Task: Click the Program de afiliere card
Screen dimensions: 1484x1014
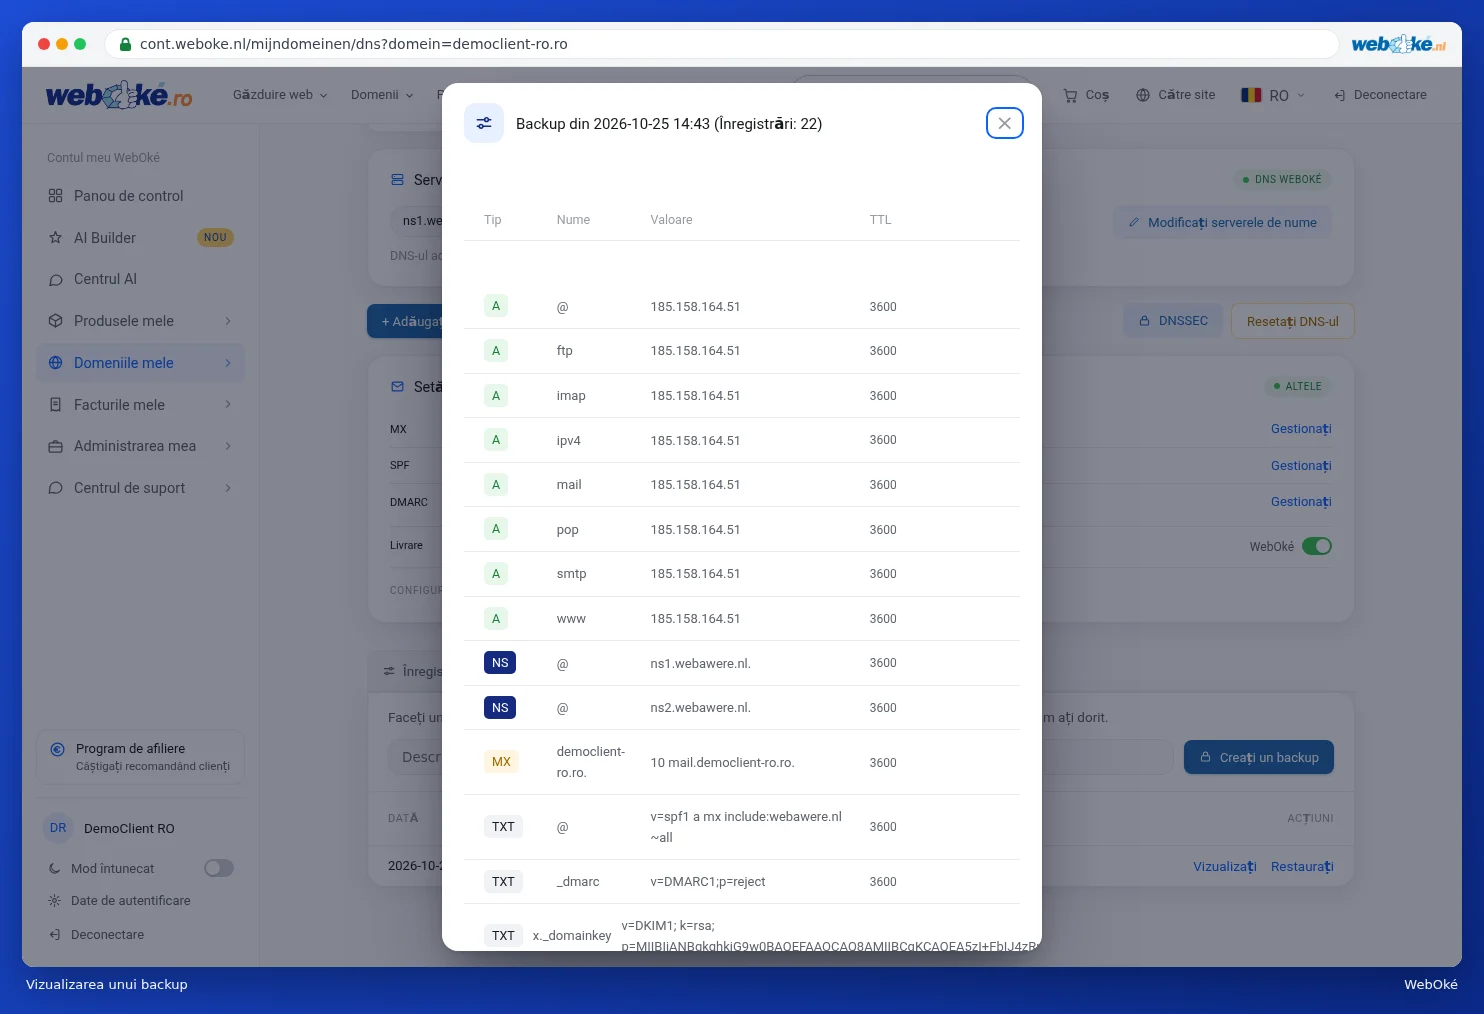Action: point(141,757)
